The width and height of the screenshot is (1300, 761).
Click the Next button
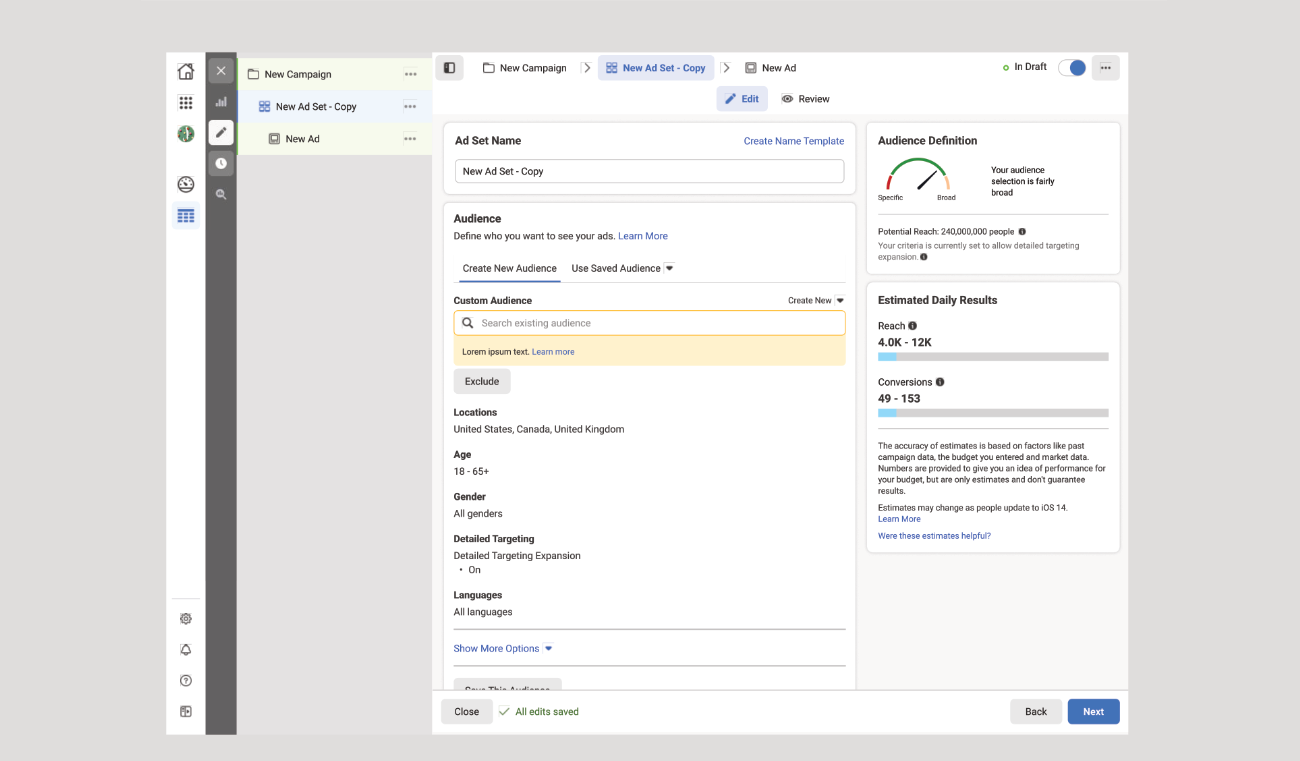coord(1093,711)
